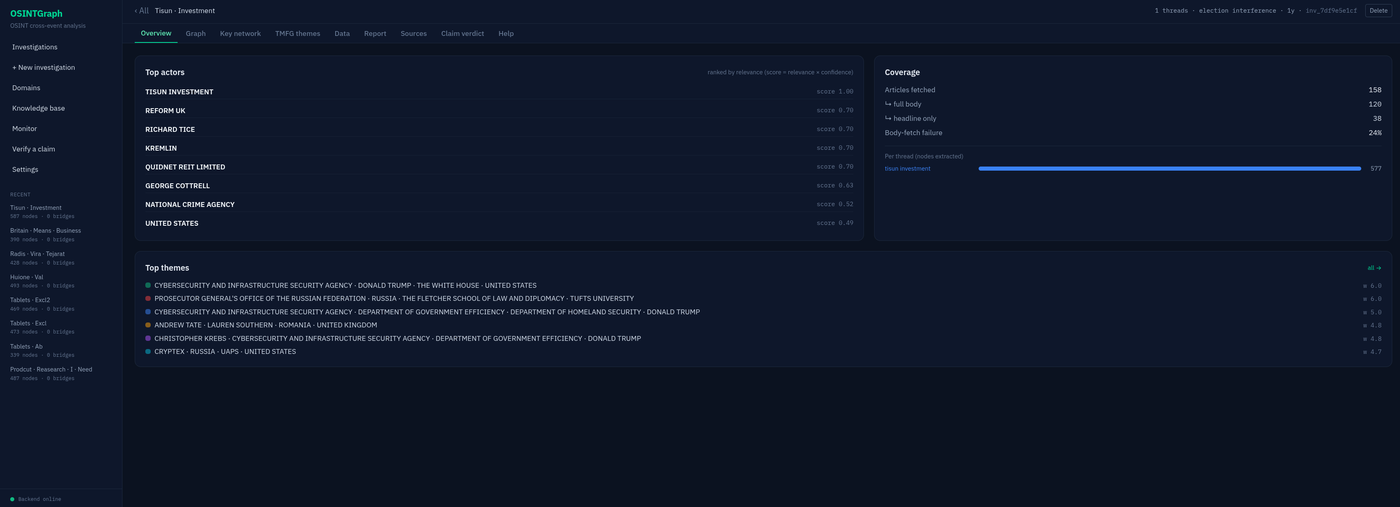Delete this investigation with Delete button
The height and width of the screenshot is (507, 1400).
[1378, 10]
